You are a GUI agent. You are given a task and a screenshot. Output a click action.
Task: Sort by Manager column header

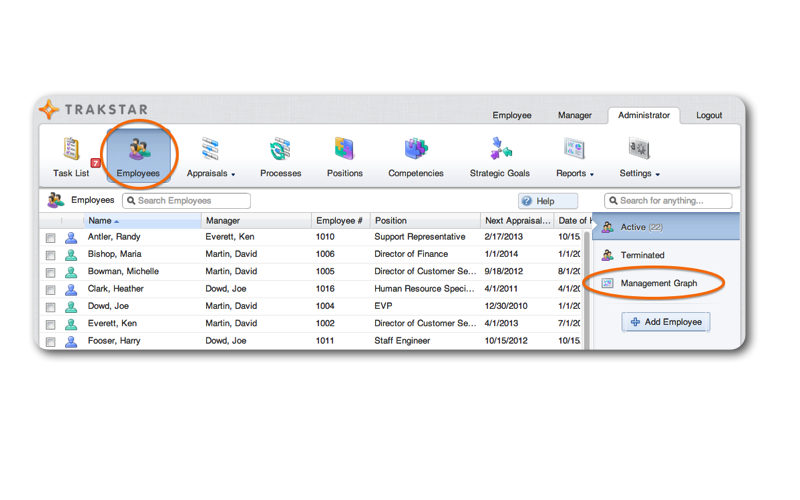point(257,220)
